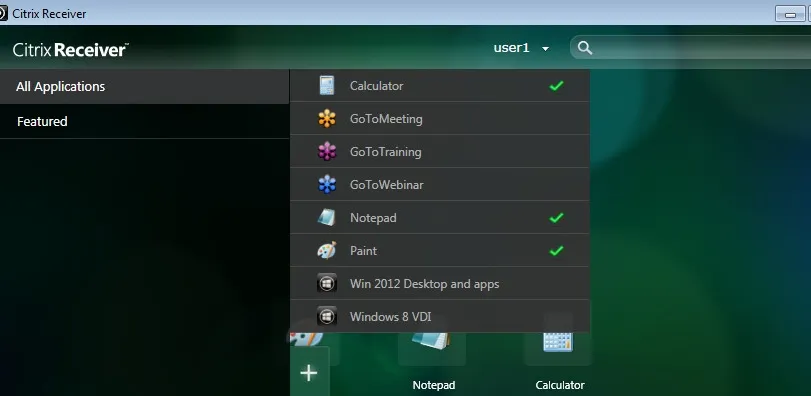This screenshot has width=811, height=396.
Task: Select the Featured category
Action: [144, 121]
